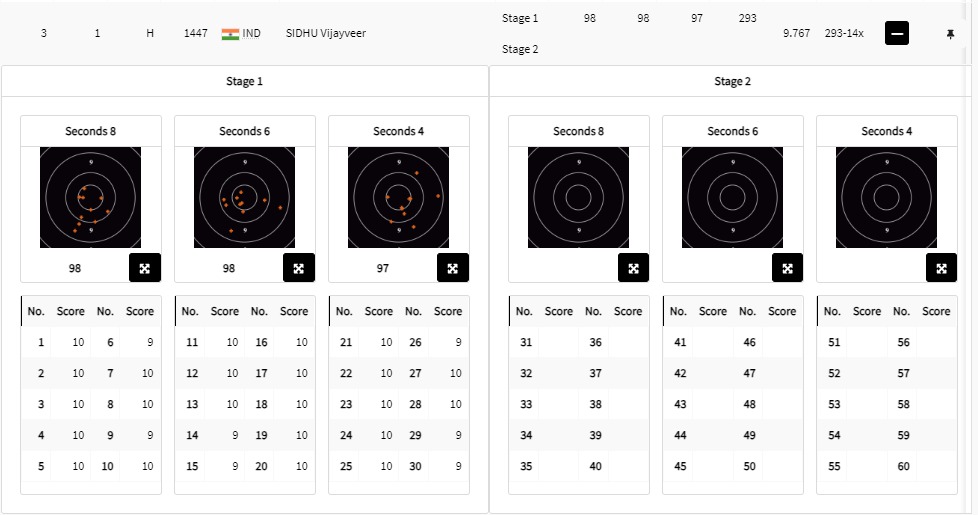Click Stage 1 label in summary row

pos(519,18)
